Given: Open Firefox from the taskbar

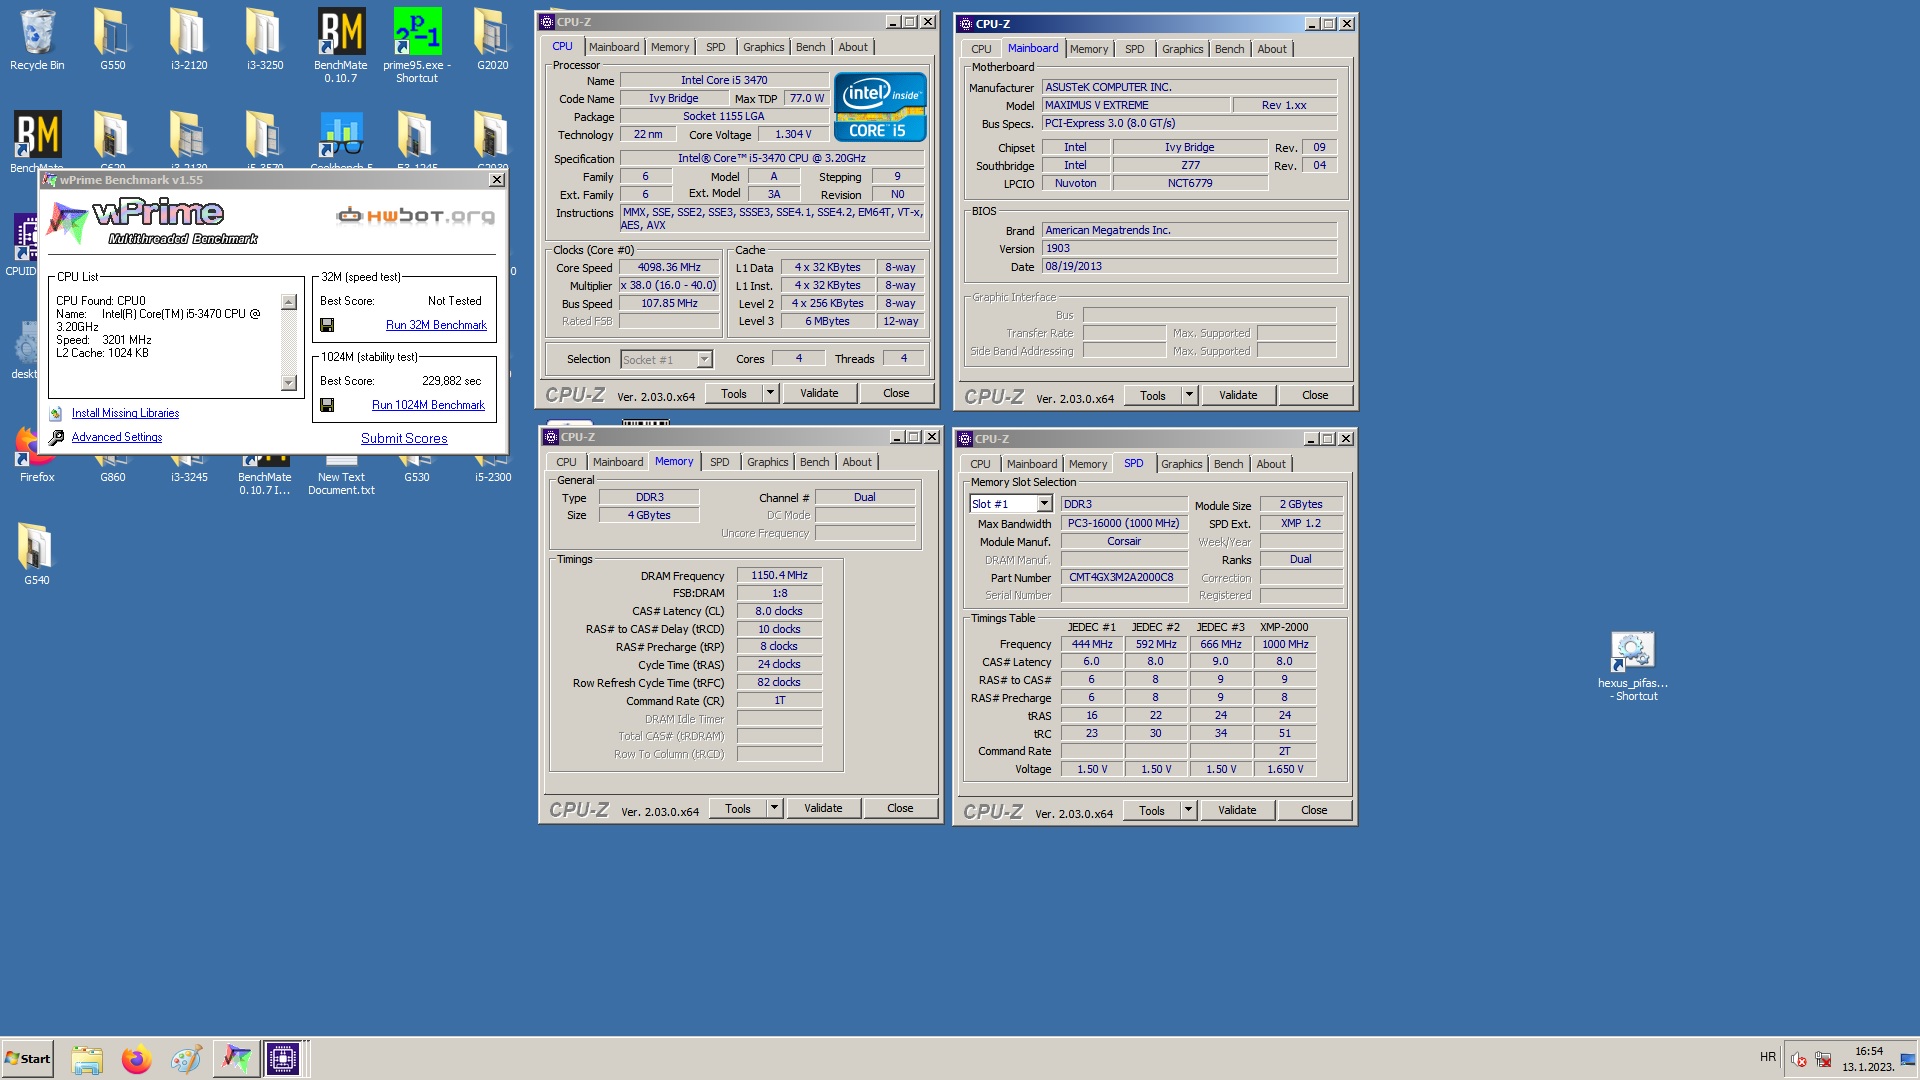Looking at the screenshot, I should pos(136,1059).
